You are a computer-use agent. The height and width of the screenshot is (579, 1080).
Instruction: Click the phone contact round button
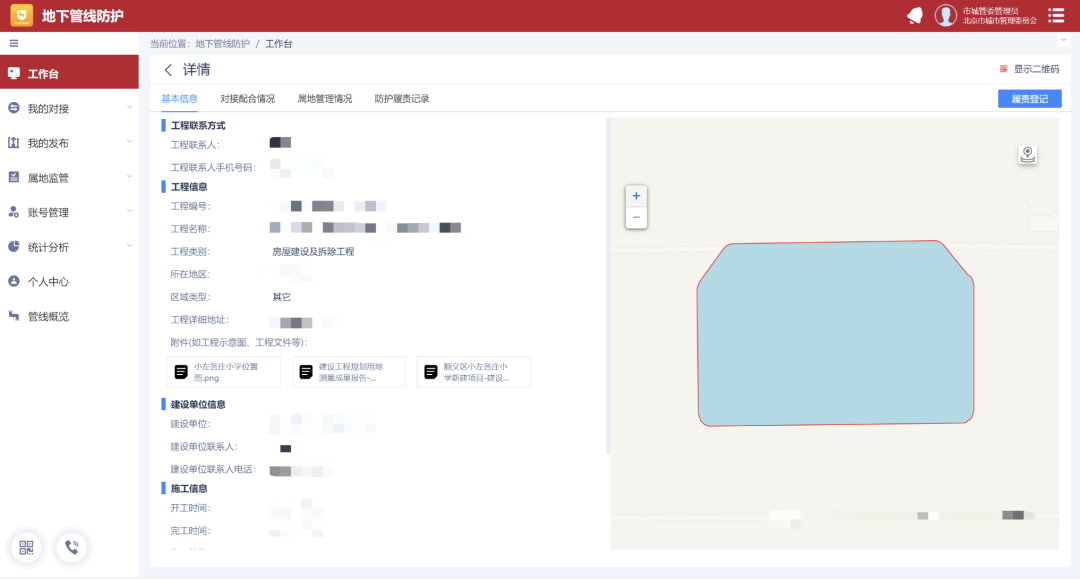pyautogui.click(x=72, y=547)
